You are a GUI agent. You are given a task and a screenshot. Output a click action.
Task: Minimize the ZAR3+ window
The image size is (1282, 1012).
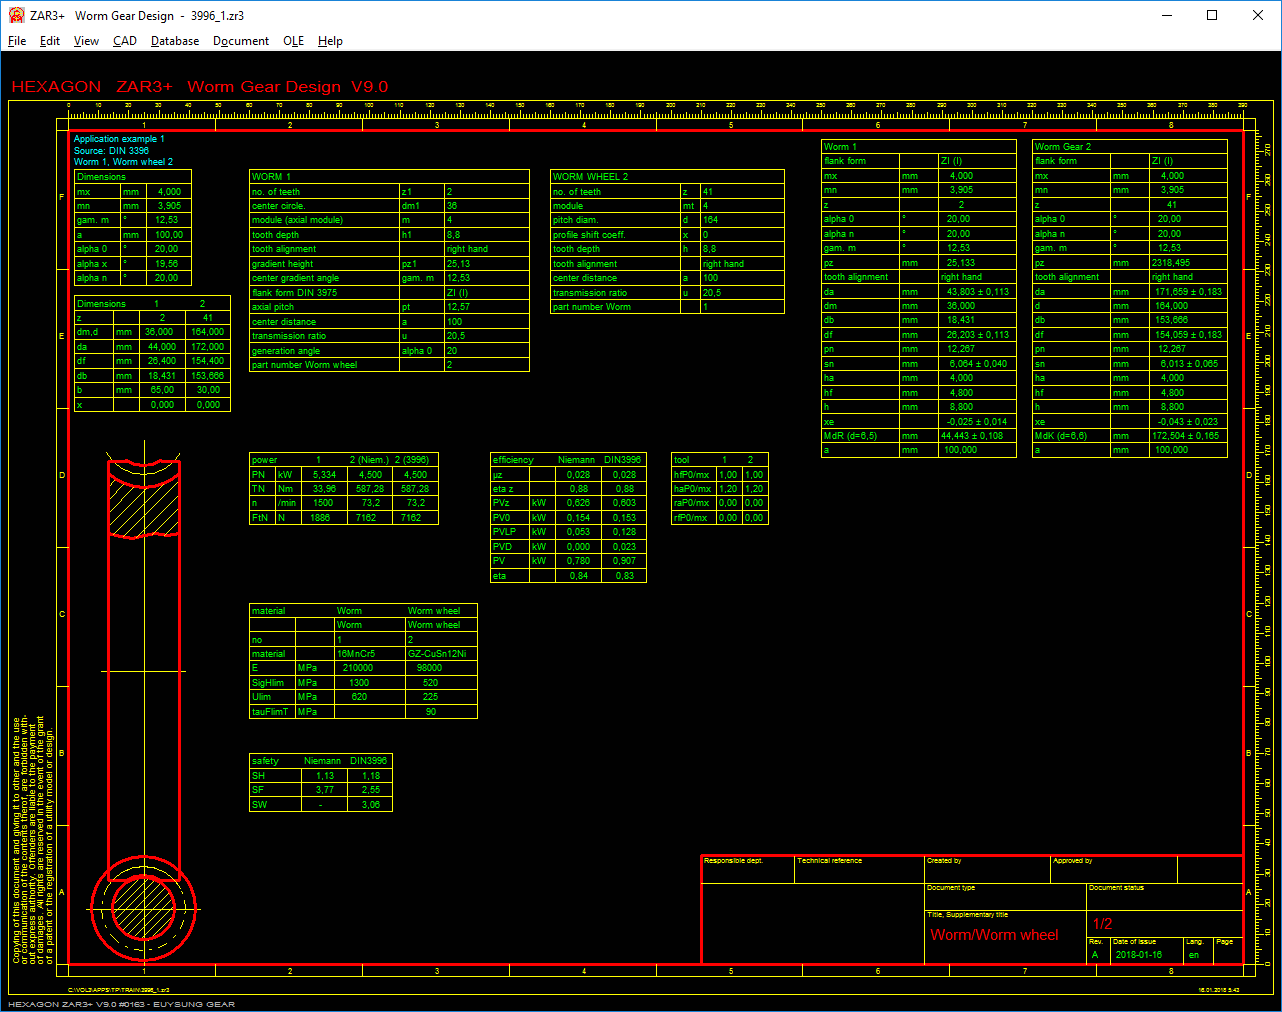1166,15
